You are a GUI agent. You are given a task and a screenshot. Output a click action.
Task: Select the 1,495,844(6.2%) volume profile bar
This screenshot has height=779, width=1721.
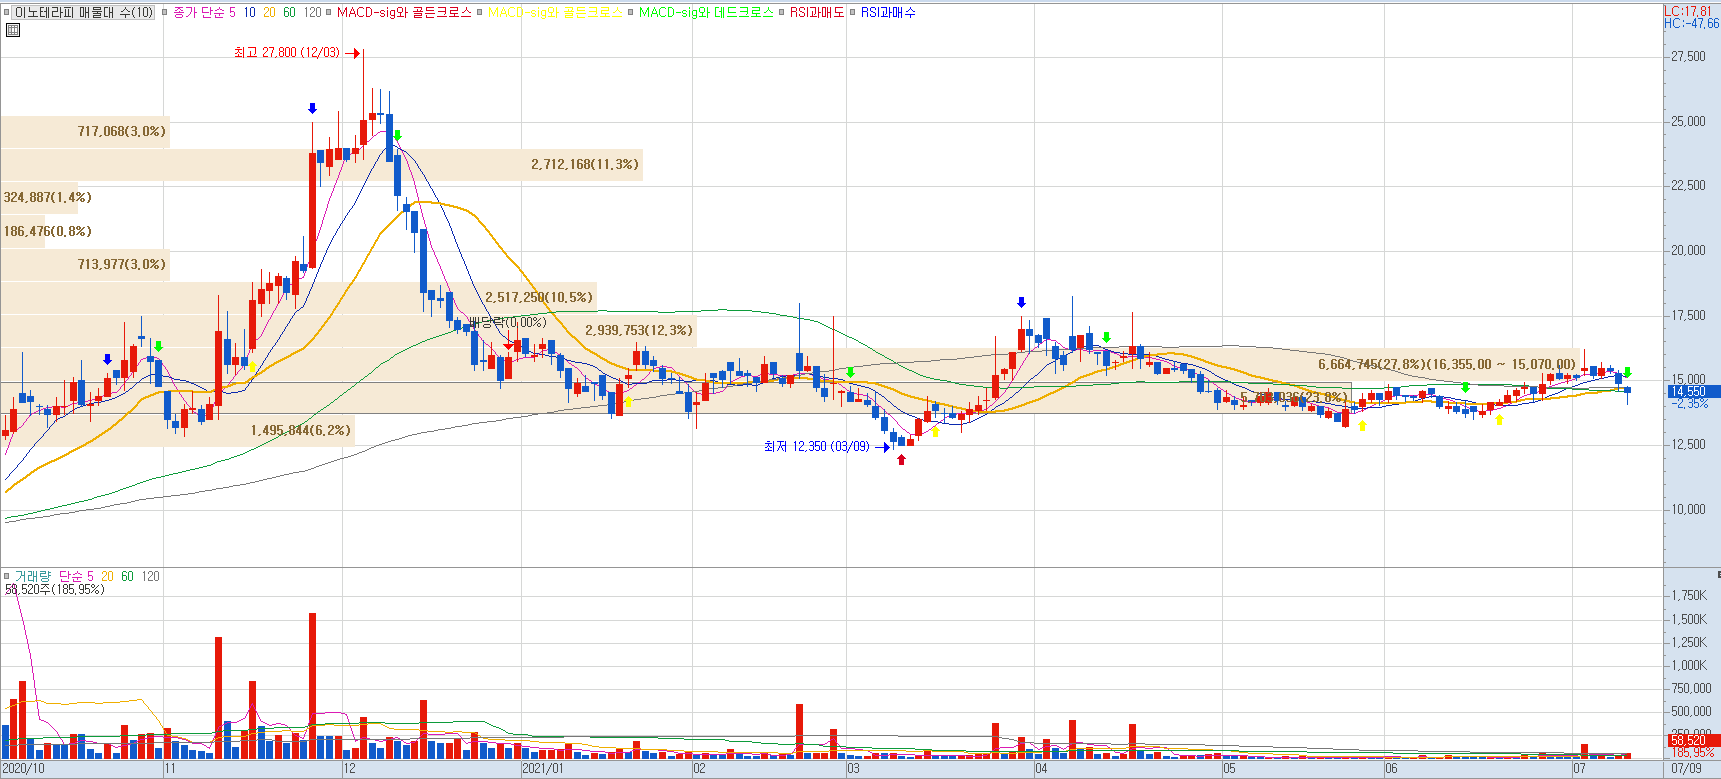pos(177,431)
